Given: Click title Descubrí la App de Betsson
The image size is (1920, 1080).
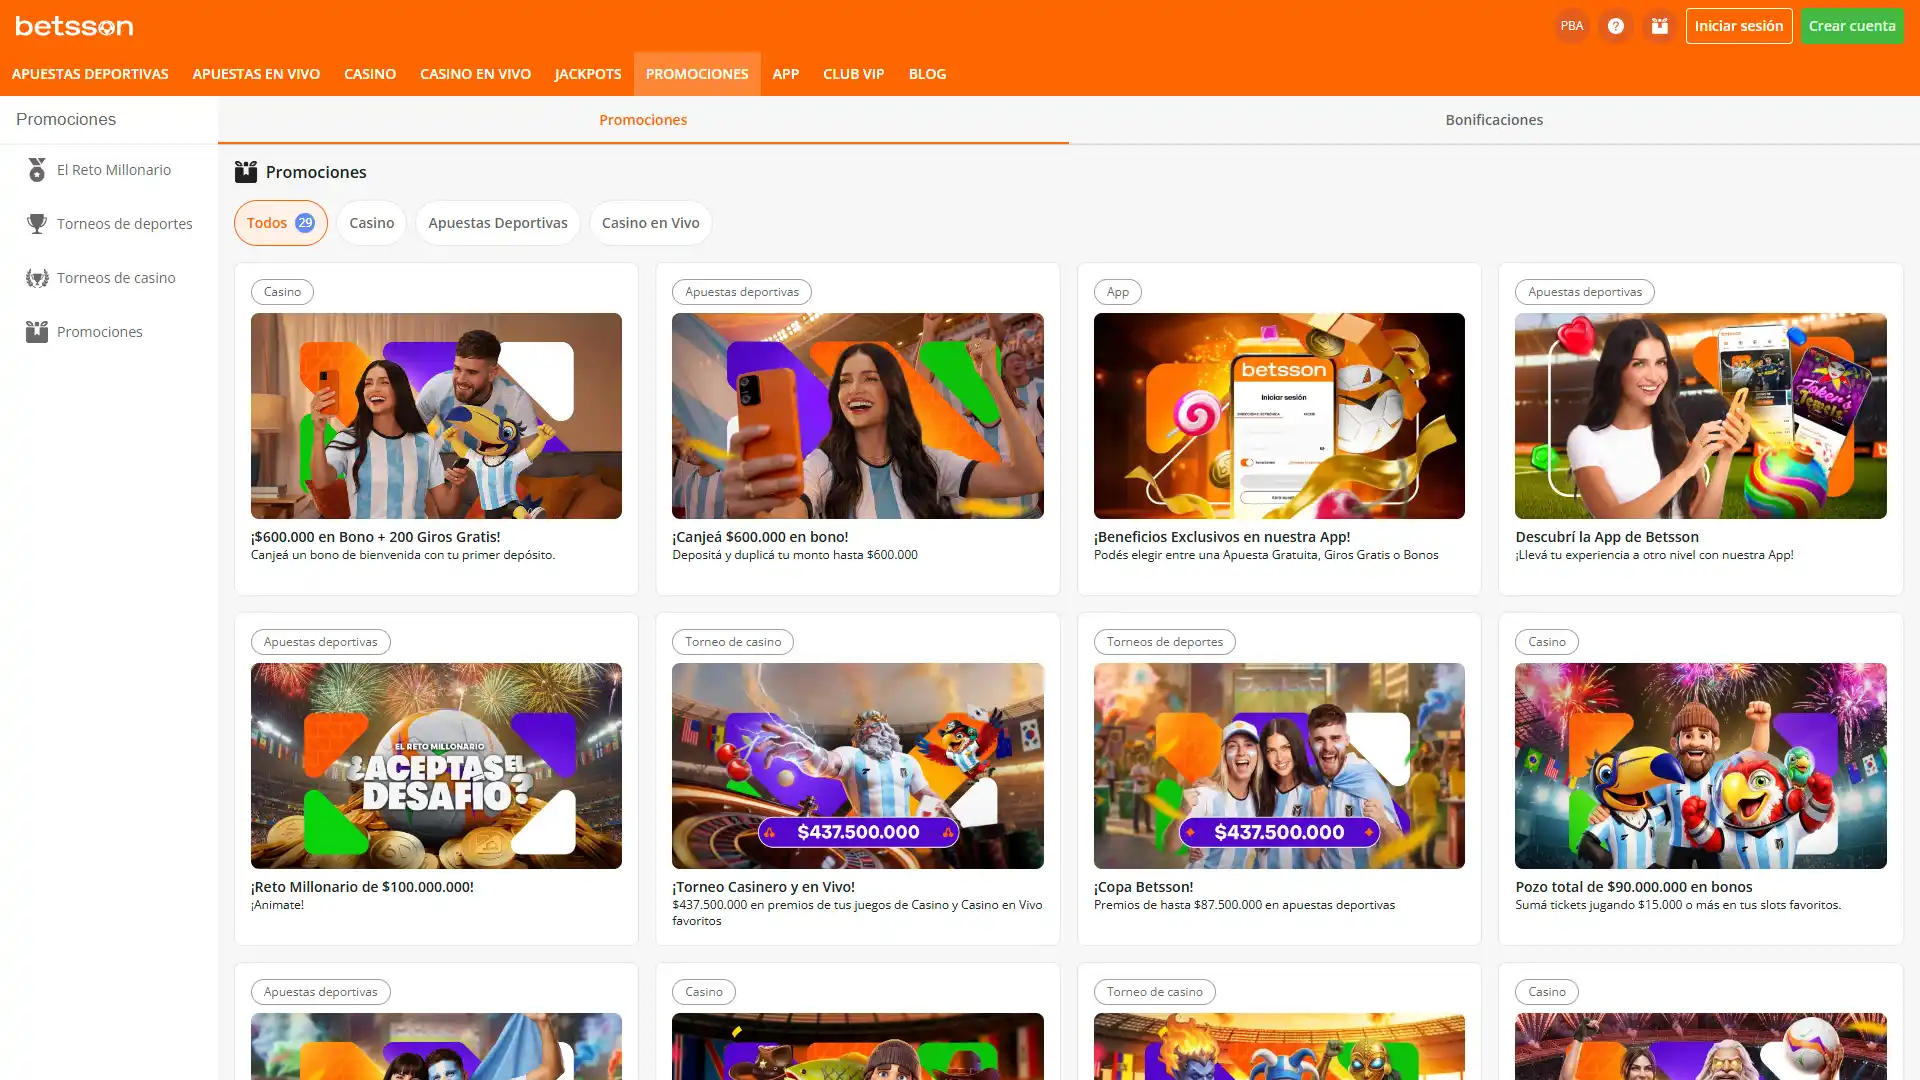Looking at the screenshot, I should (x=1607, y=537).
